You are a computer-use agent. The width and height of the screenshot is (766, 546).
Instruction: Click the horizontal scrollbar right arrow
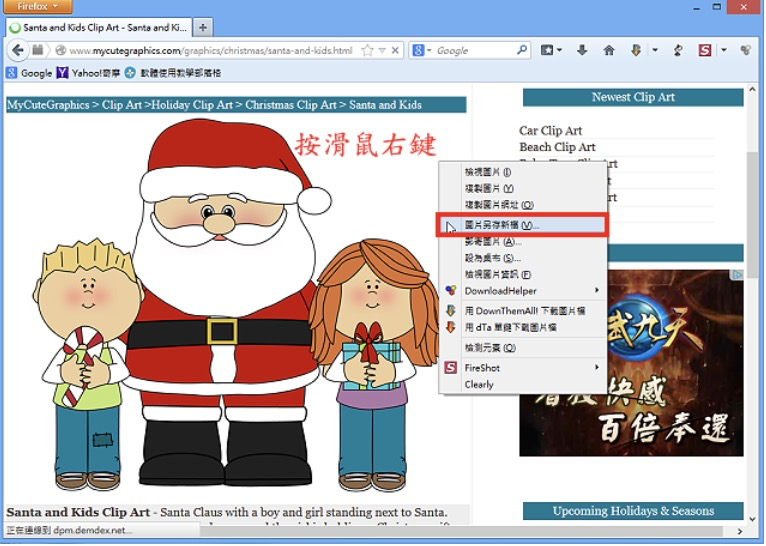pos(740,531)
